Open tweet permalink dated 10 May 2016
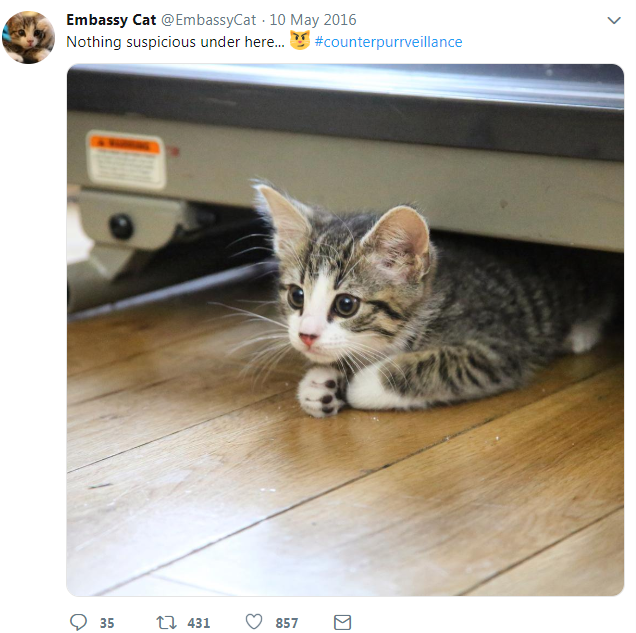Viewport: 636px width, 633px height. 313,20
